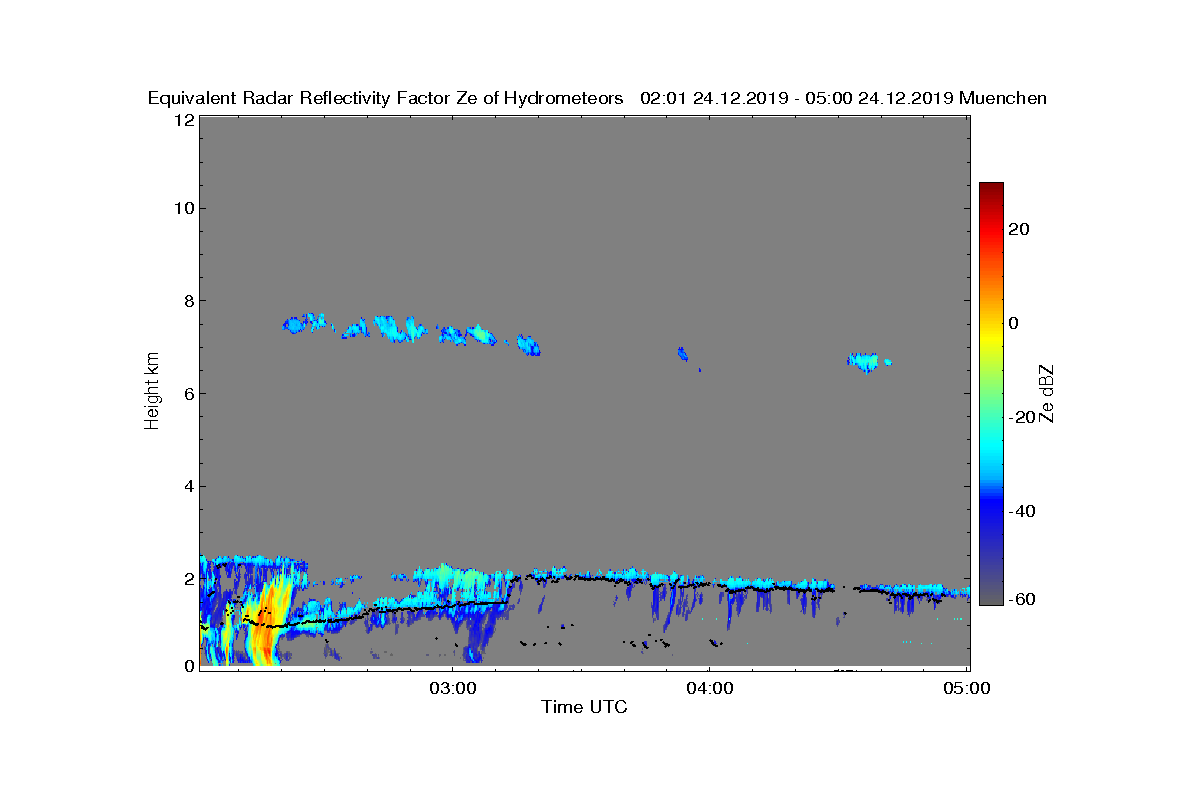The height and width of the screenshot is (800, 1200).
Task: Click the 04:00 time axis label
Action: 710,688
